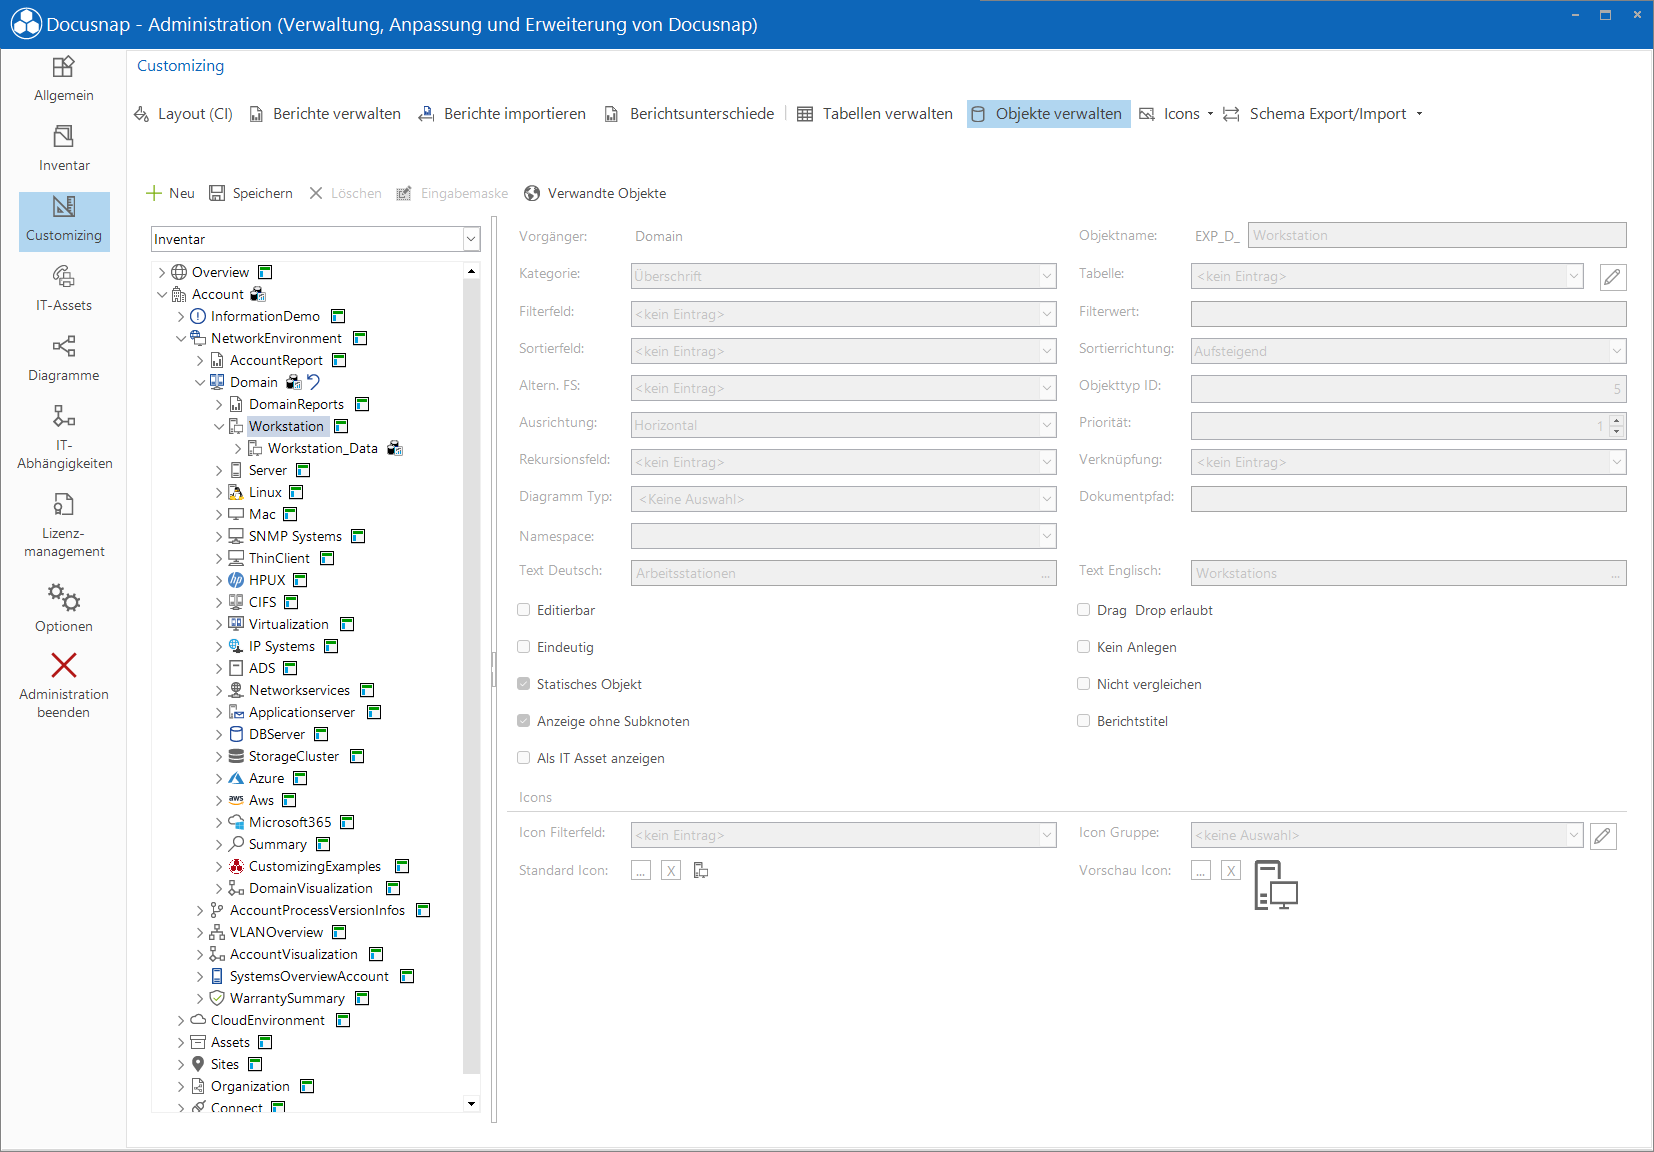Open the Berichte verwalten tab

(x=325, y=114)
